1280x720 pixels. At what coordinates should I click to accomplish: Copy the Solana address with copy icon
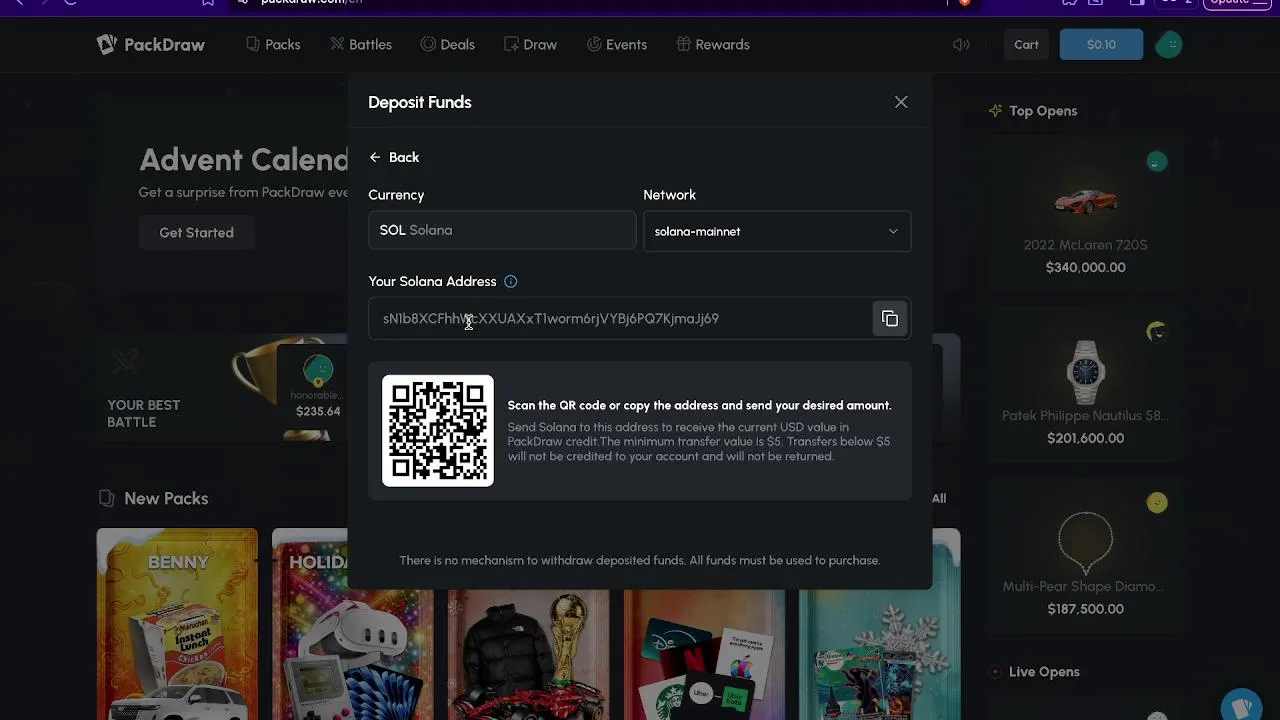pos(890,319)
